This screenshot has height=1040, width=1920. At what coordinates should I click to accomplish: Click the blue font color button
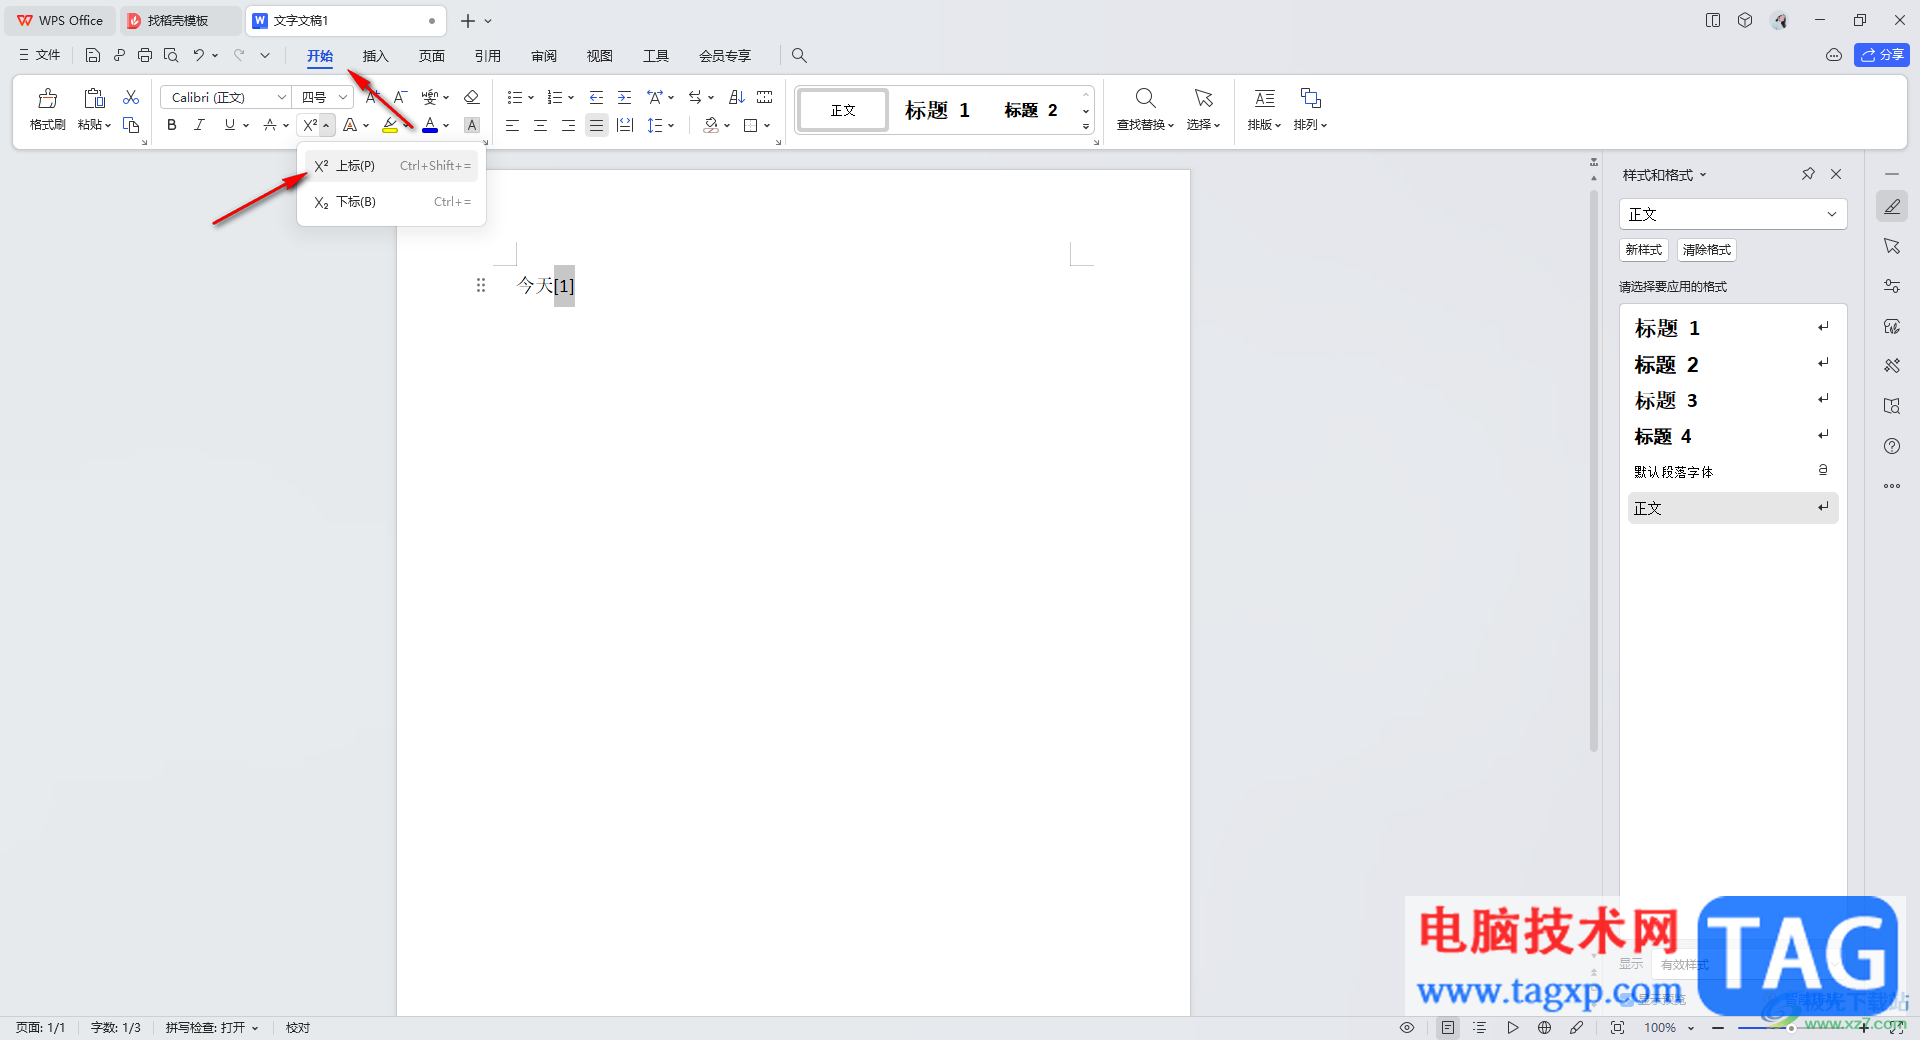point(430,125)
